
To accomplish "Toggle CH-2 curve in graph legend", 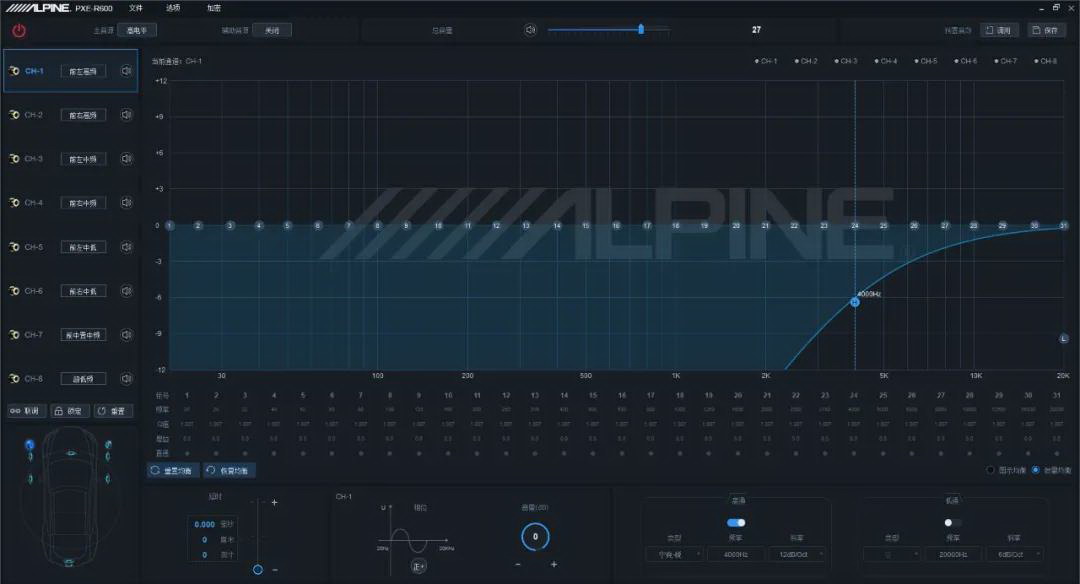I will click(x=806, y=61).
